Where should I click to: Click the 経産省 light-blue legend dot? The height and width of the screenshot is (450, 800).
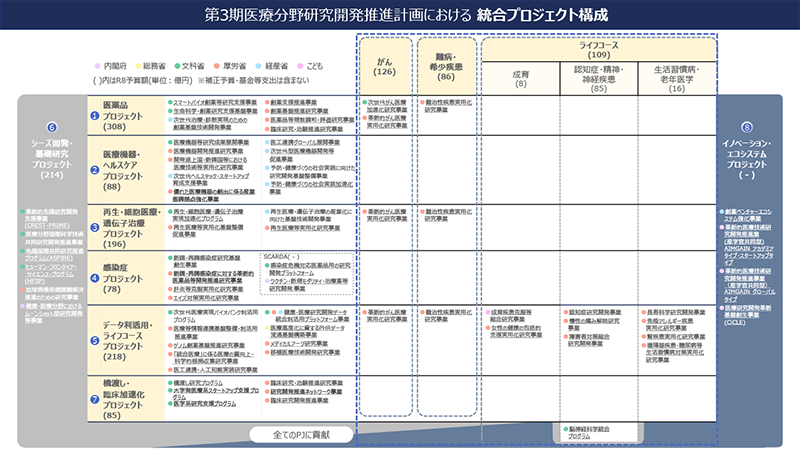pyautogui.click(x=259, y=66)
